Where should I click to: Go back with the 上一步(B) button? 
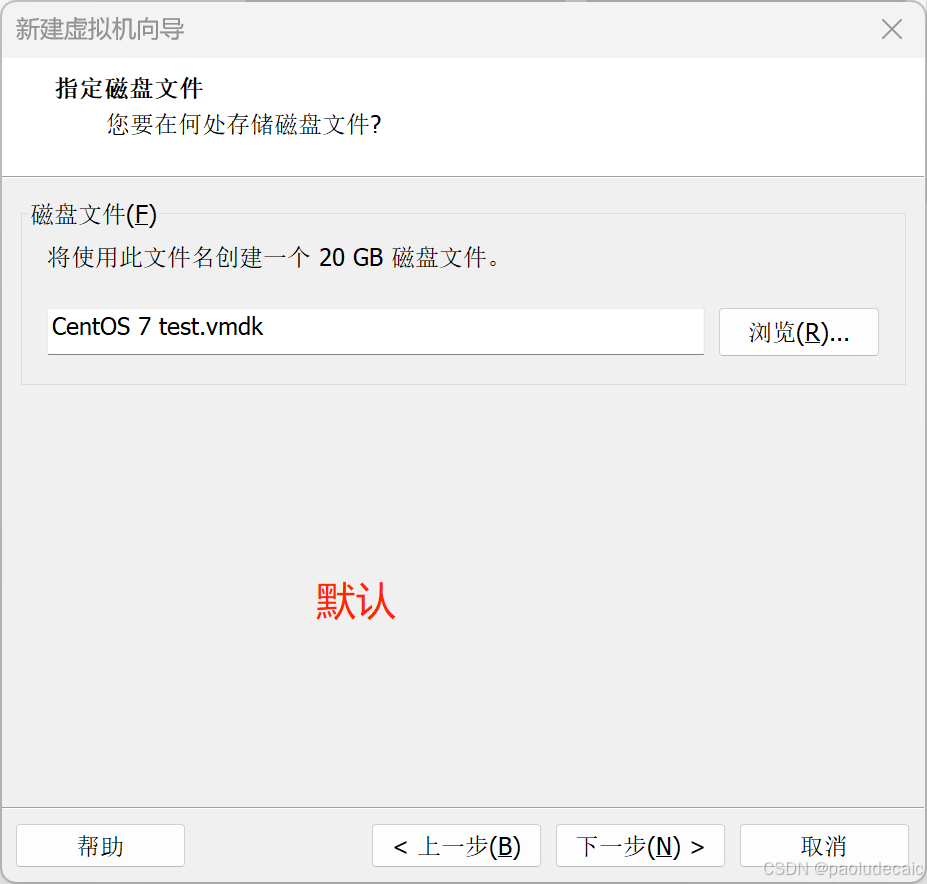point(456,846)
